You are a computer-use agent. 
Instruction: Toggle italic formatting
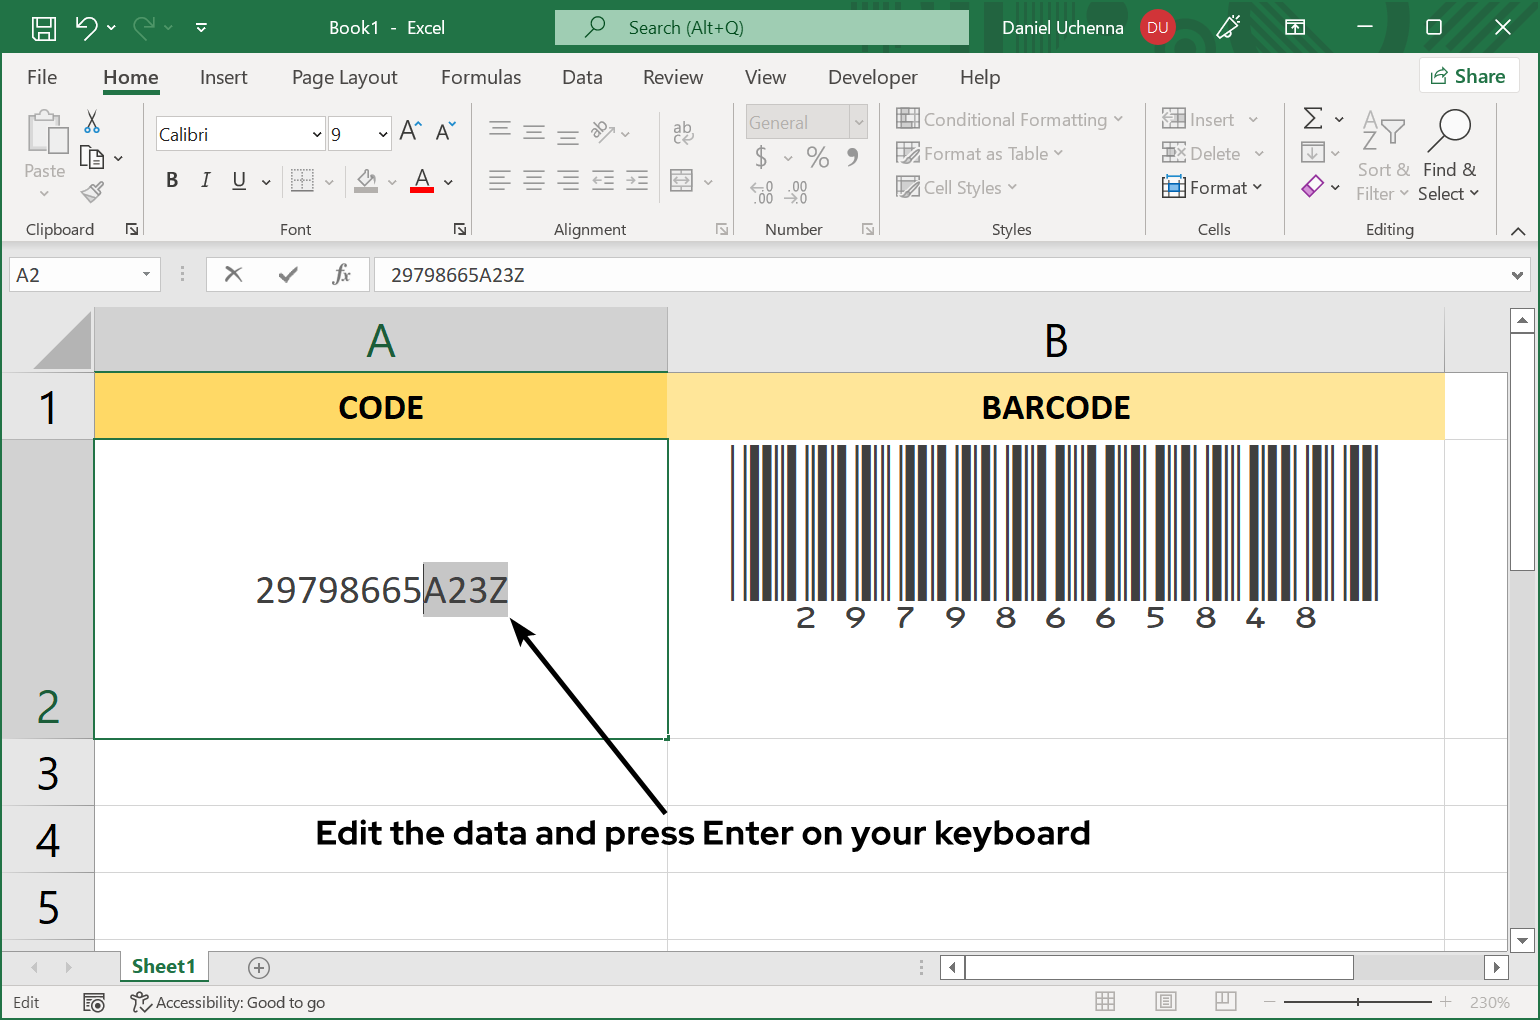click(x=205, y=180)
